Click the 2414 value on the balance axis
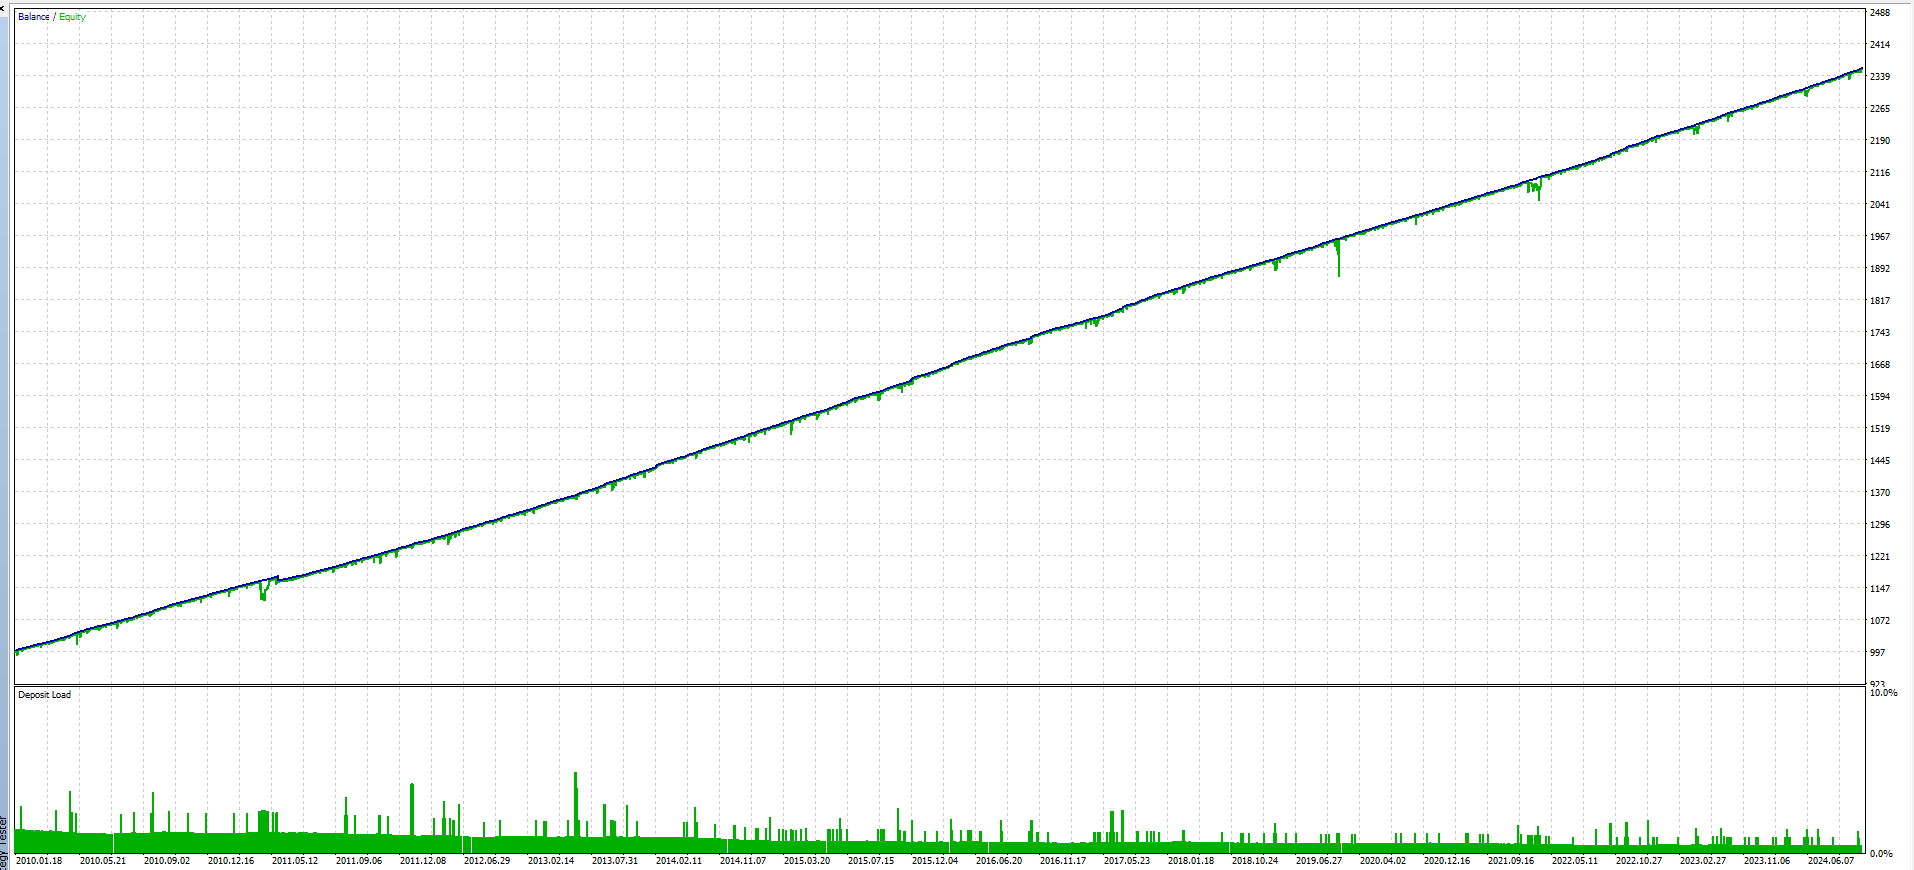The height and width of the screenshot is (870, 1914). 1880,45
